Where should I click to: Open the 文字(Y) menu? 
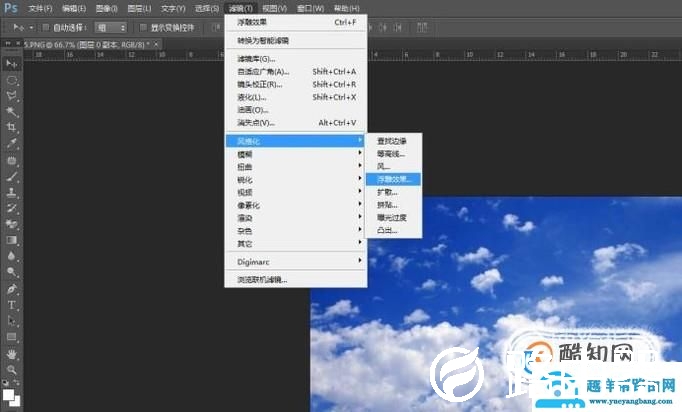point(173,8)
